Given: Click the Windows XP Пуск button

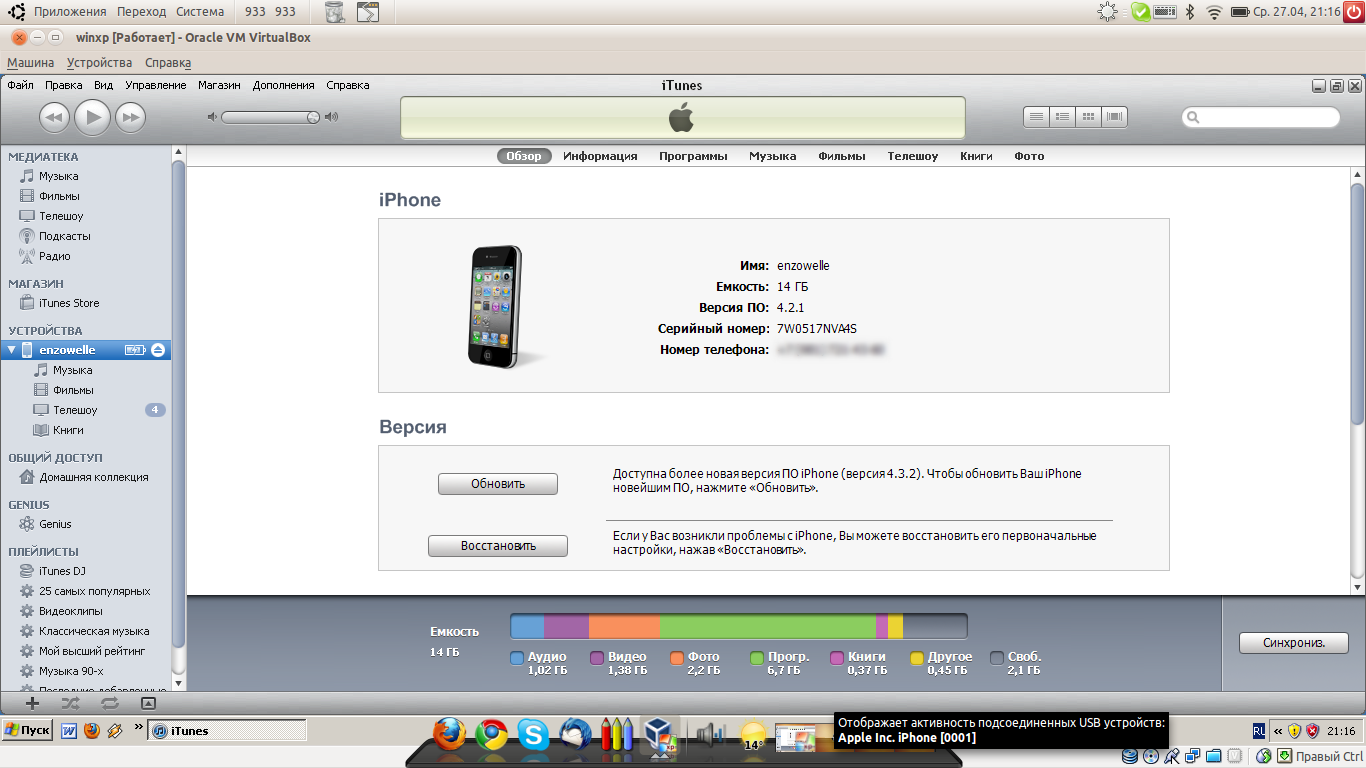Looking at the screenshot, I should pyautogui.click(x=27, y=731).
